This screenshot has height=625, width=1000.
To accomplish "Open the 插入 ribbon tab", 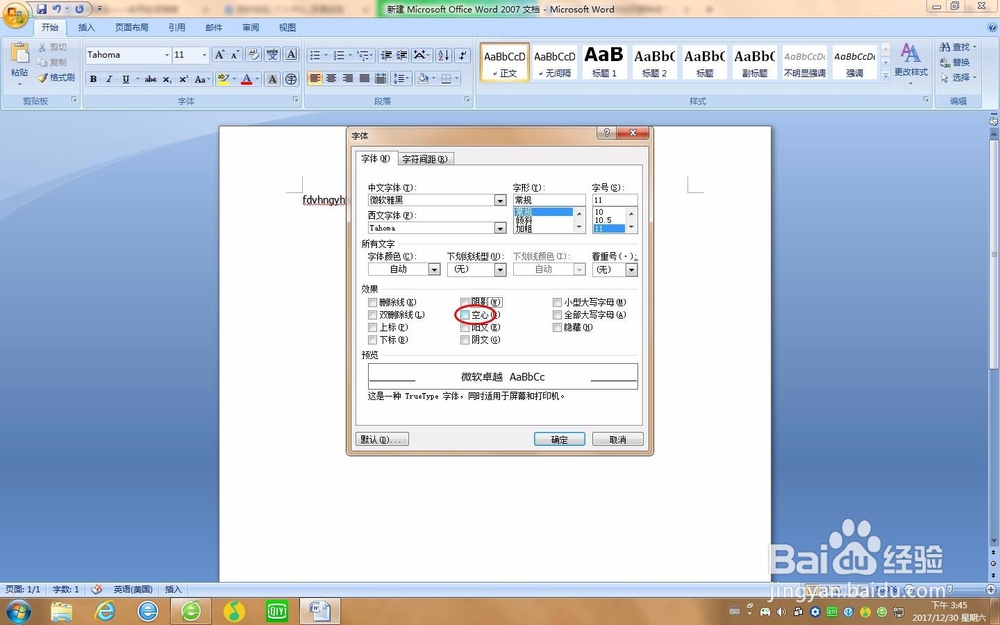I will click(86, 27).
